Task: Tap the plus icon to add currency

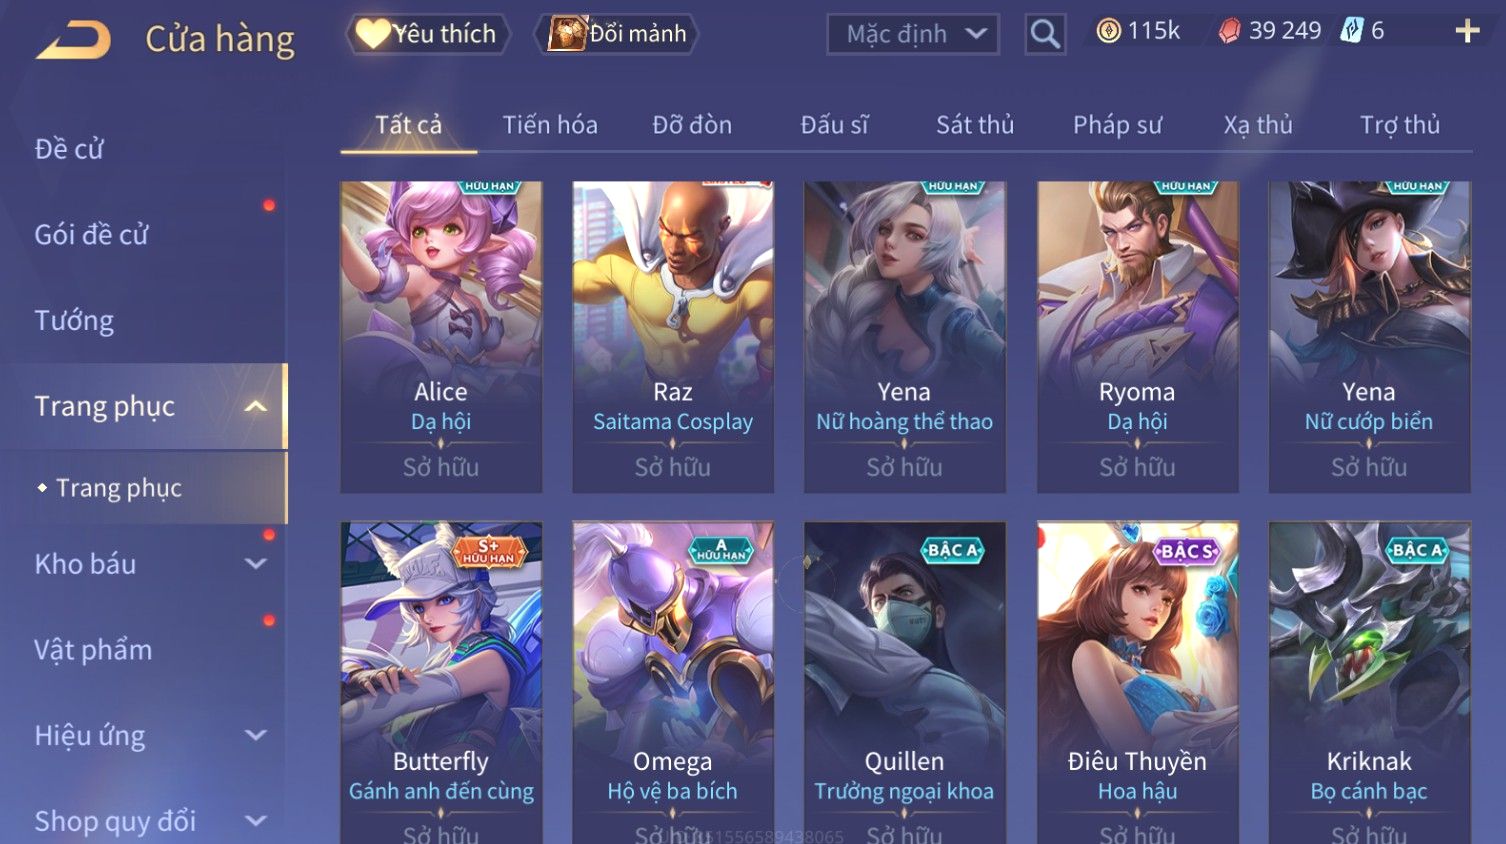Action: pyautogui.click(x=1467, y=32)
